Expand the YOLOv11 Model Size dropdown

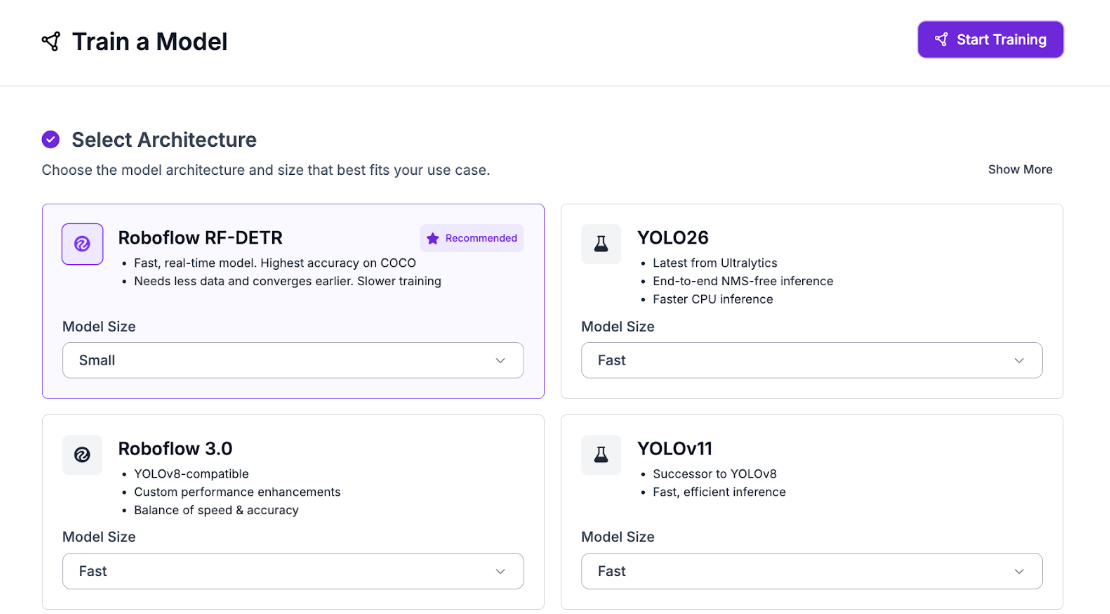pyautogui.click(x=811, y=571)
